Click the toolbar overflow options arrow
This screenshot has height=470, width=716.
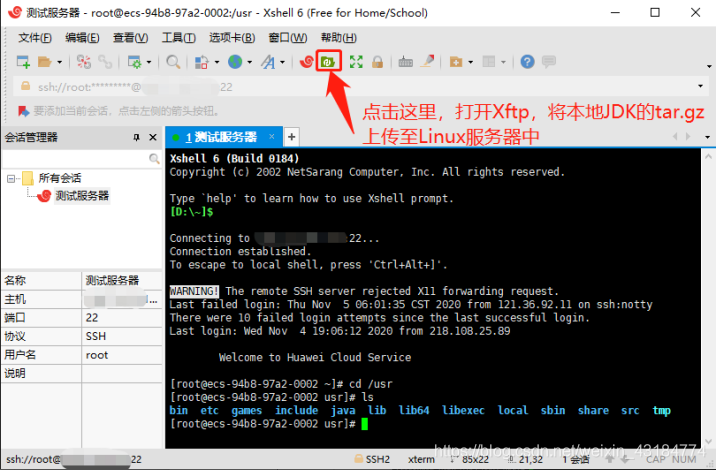[709, 67]
